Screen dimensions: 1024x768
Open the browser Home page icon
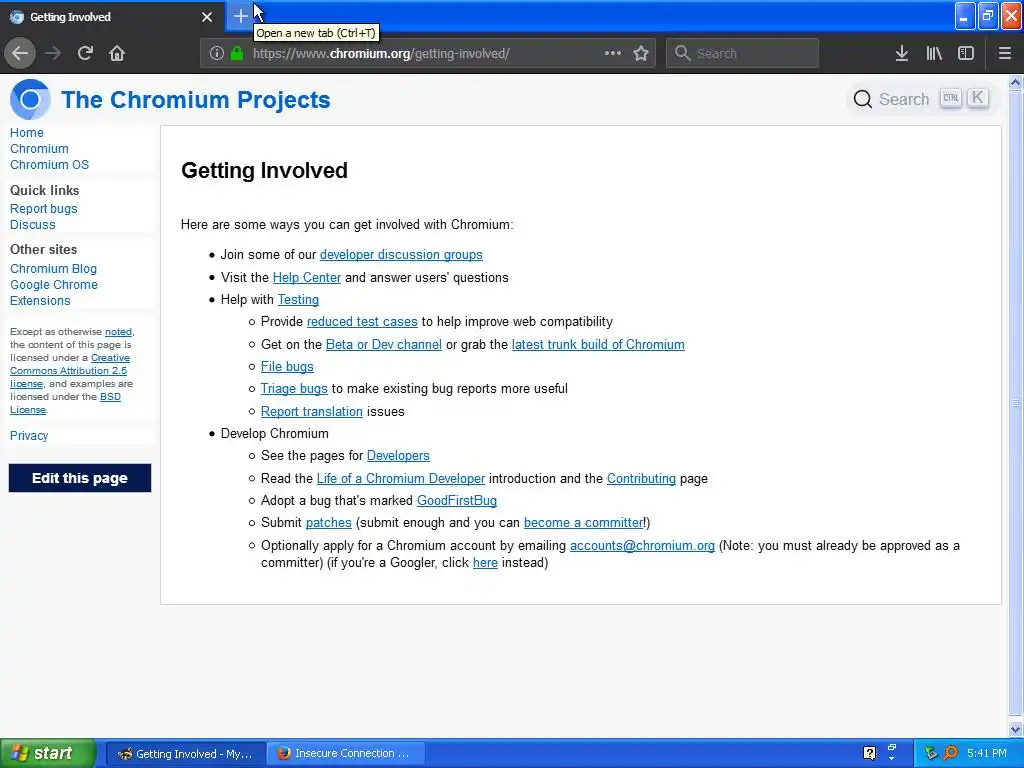tap(117, 53)
